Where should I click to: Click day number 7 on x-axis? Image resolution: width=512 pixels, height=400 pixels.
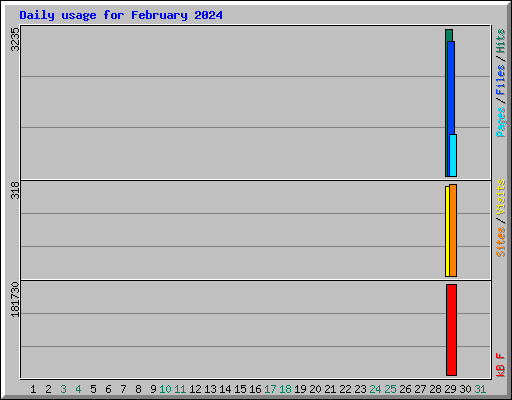(x=123, y=389)
